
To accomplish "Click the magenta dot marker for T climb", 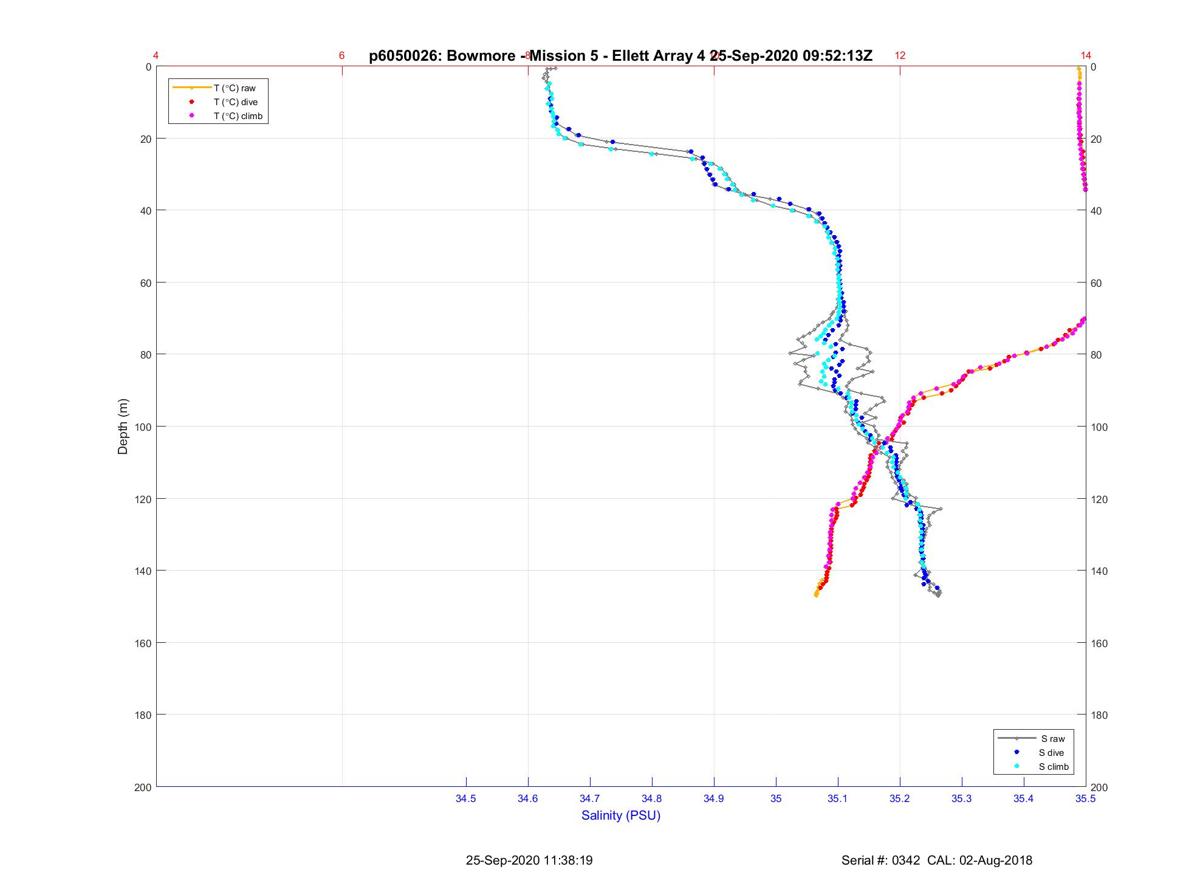I will 191,116.
